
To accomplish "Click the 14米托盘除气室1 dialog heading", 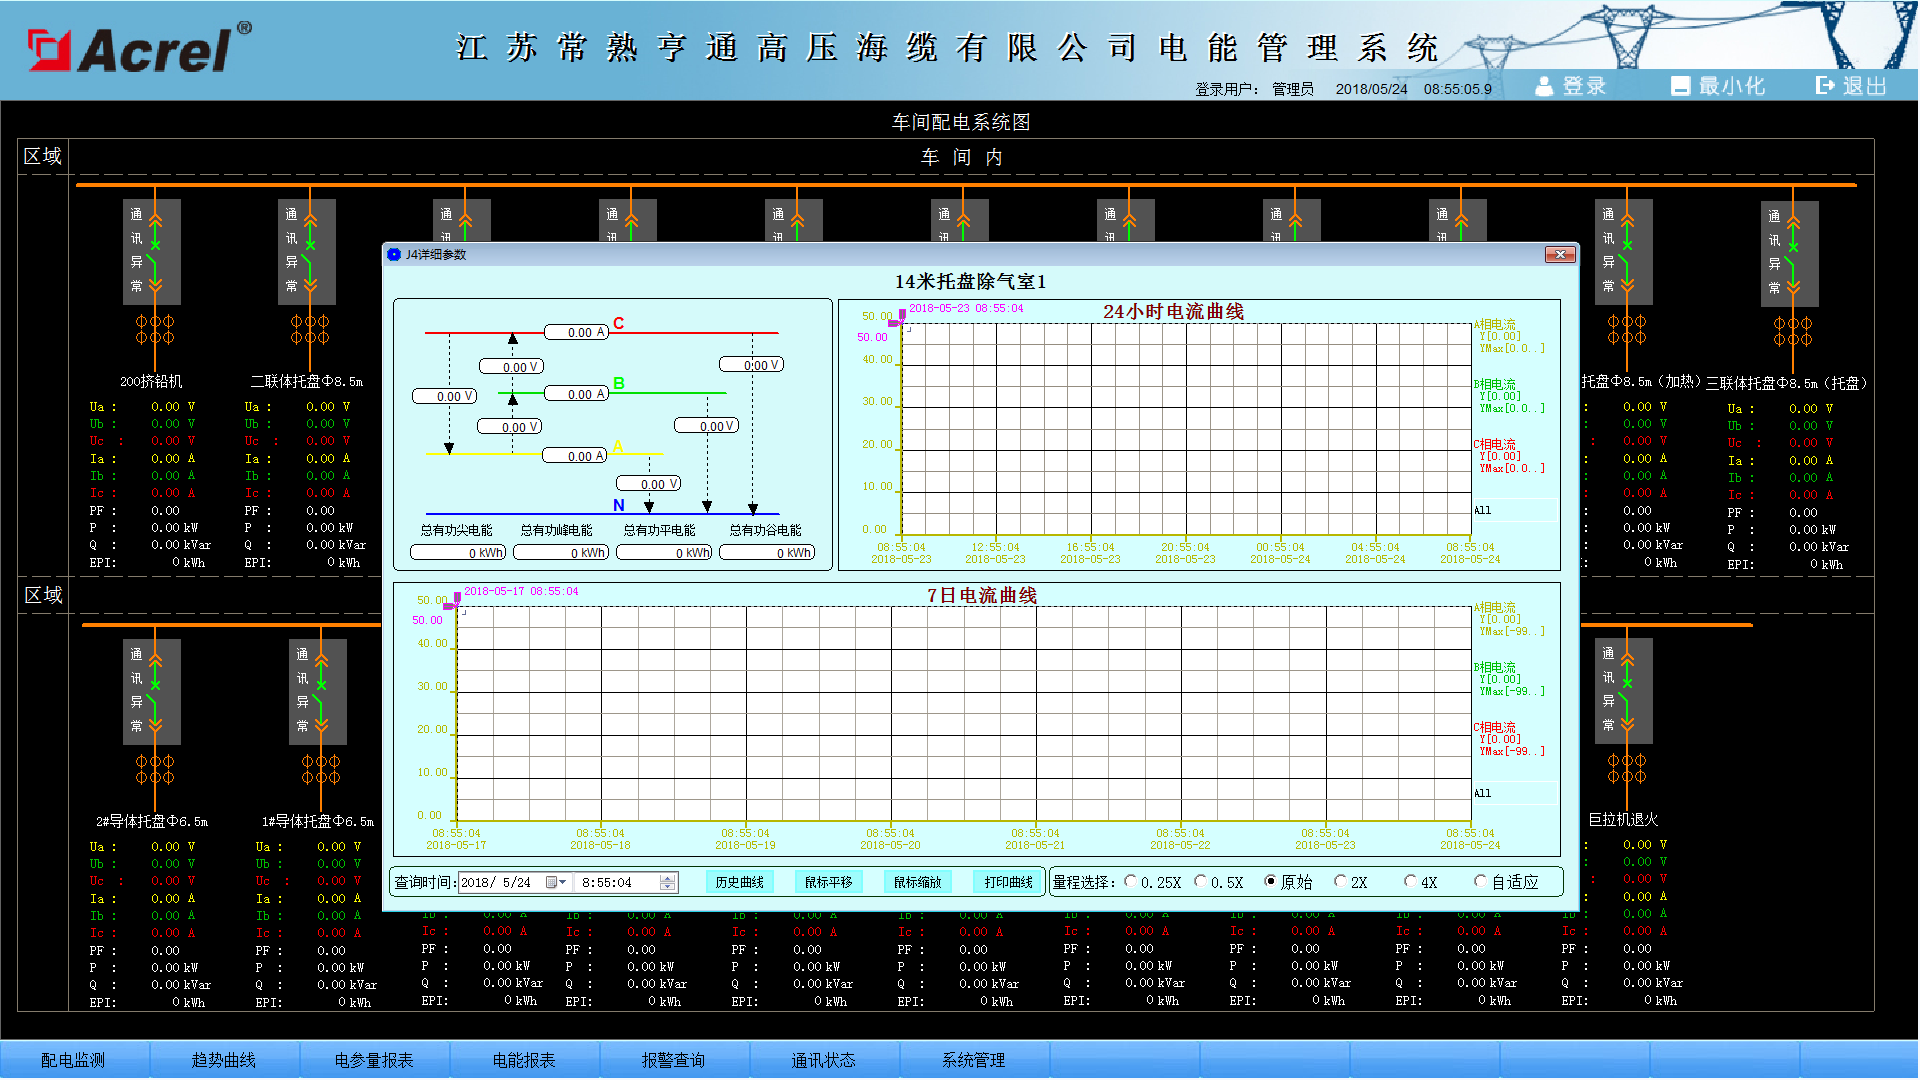I will [x=970, y=282].
